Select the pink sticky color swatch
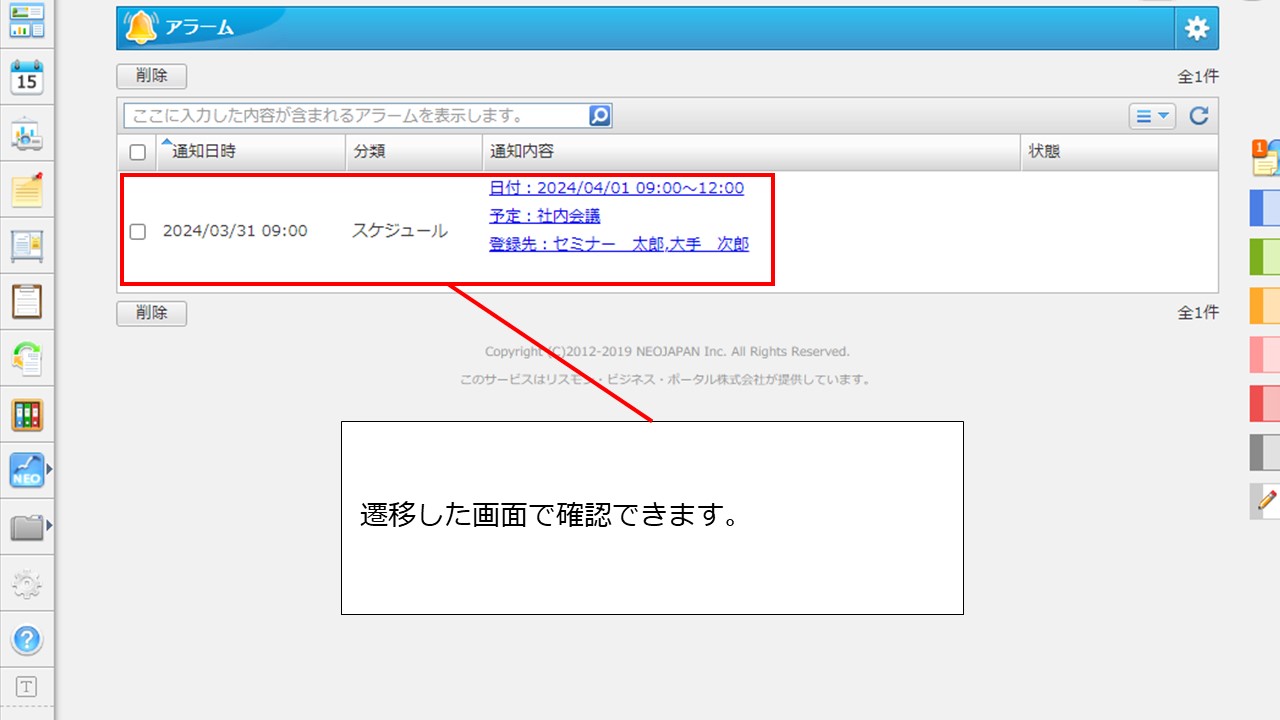Image resolution: width=1280 pixels, height=720 pixels. click(1265, 355)
